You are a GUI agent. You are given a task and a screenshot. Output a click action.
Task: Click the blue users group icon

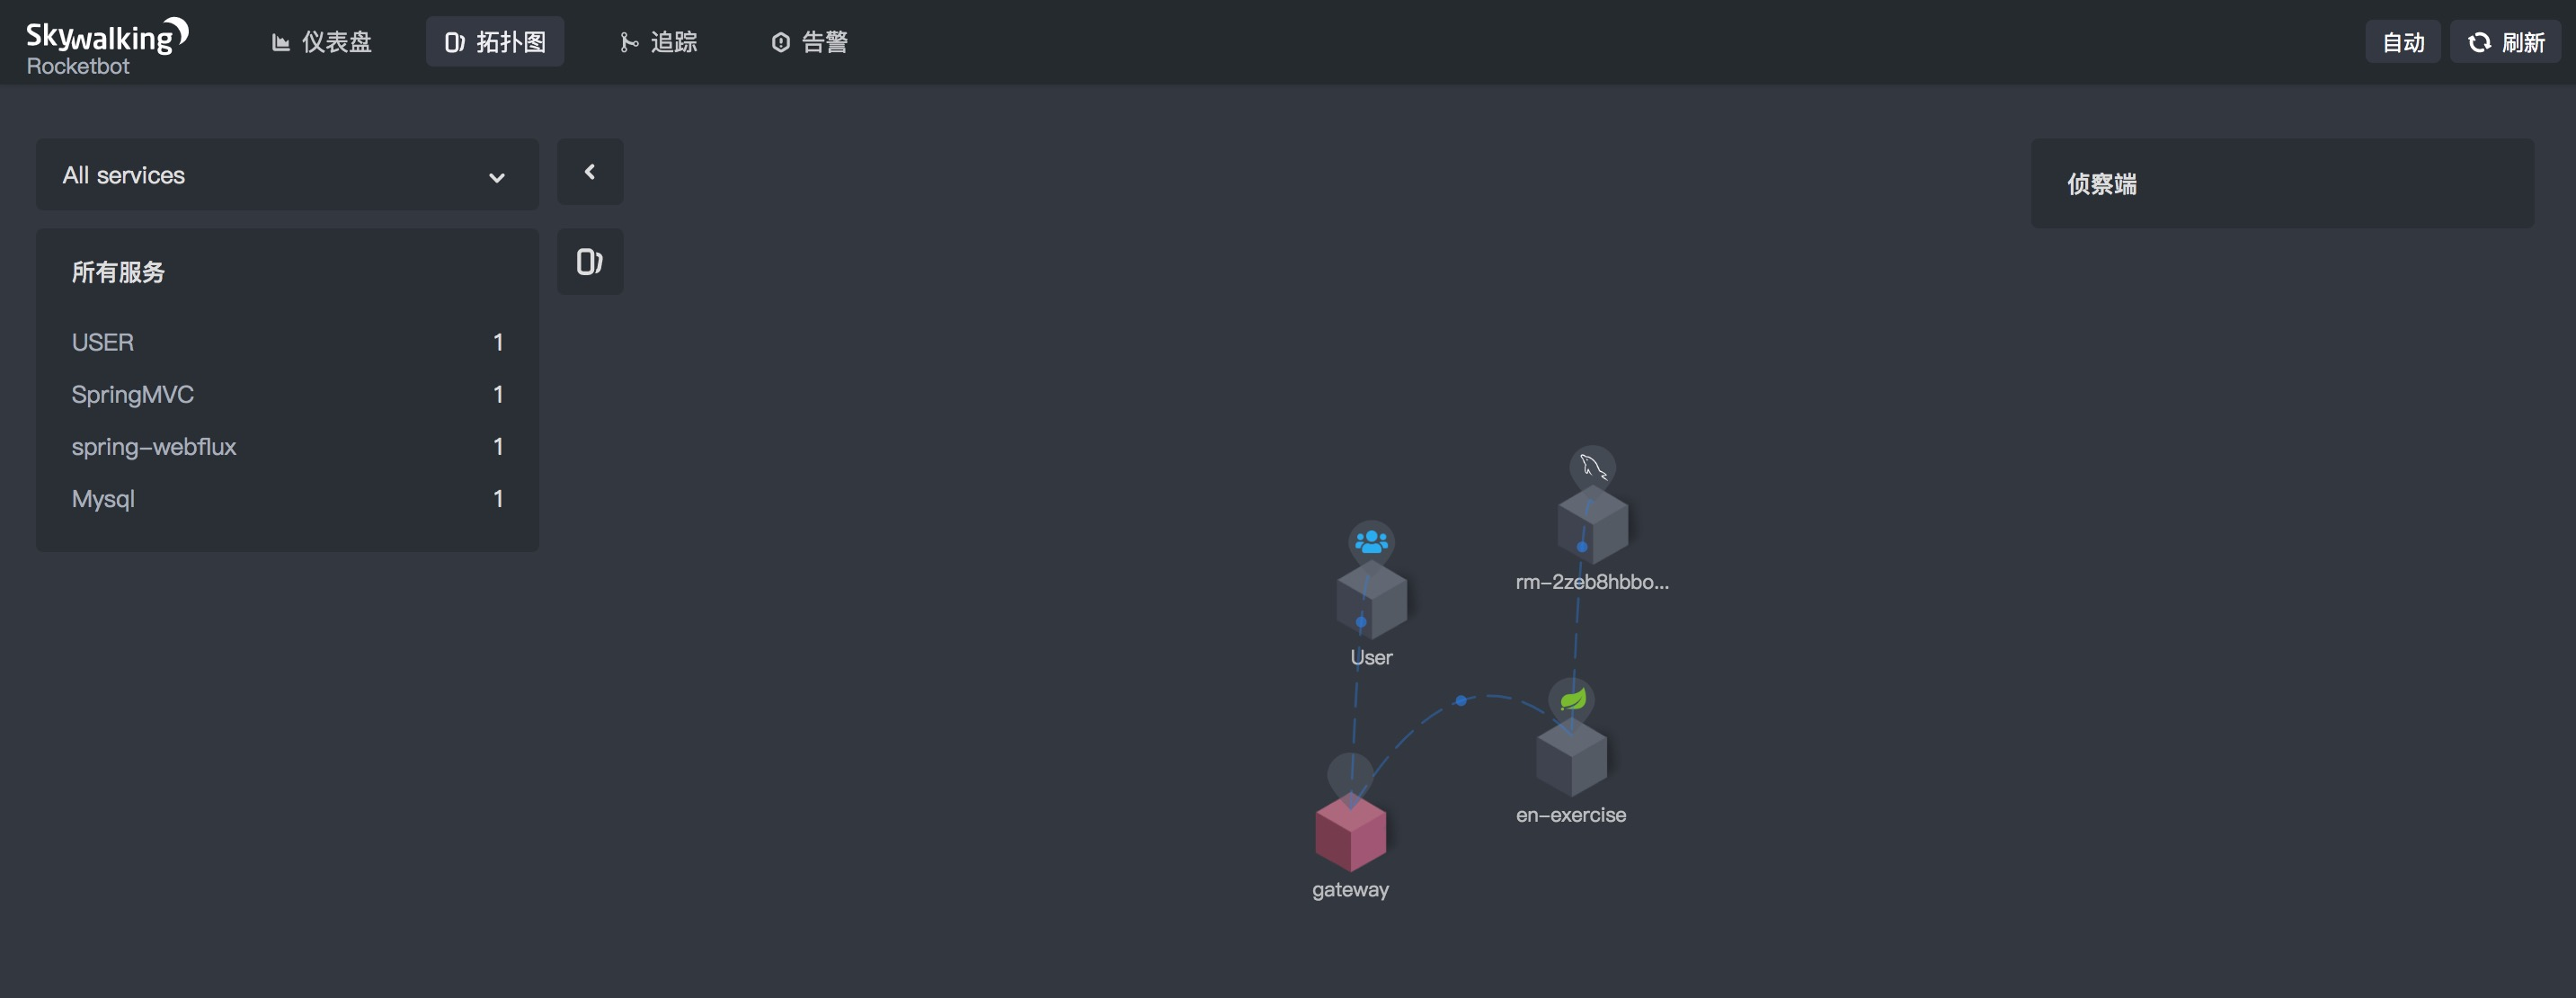pyautogui.click(x=1371, y=542)
